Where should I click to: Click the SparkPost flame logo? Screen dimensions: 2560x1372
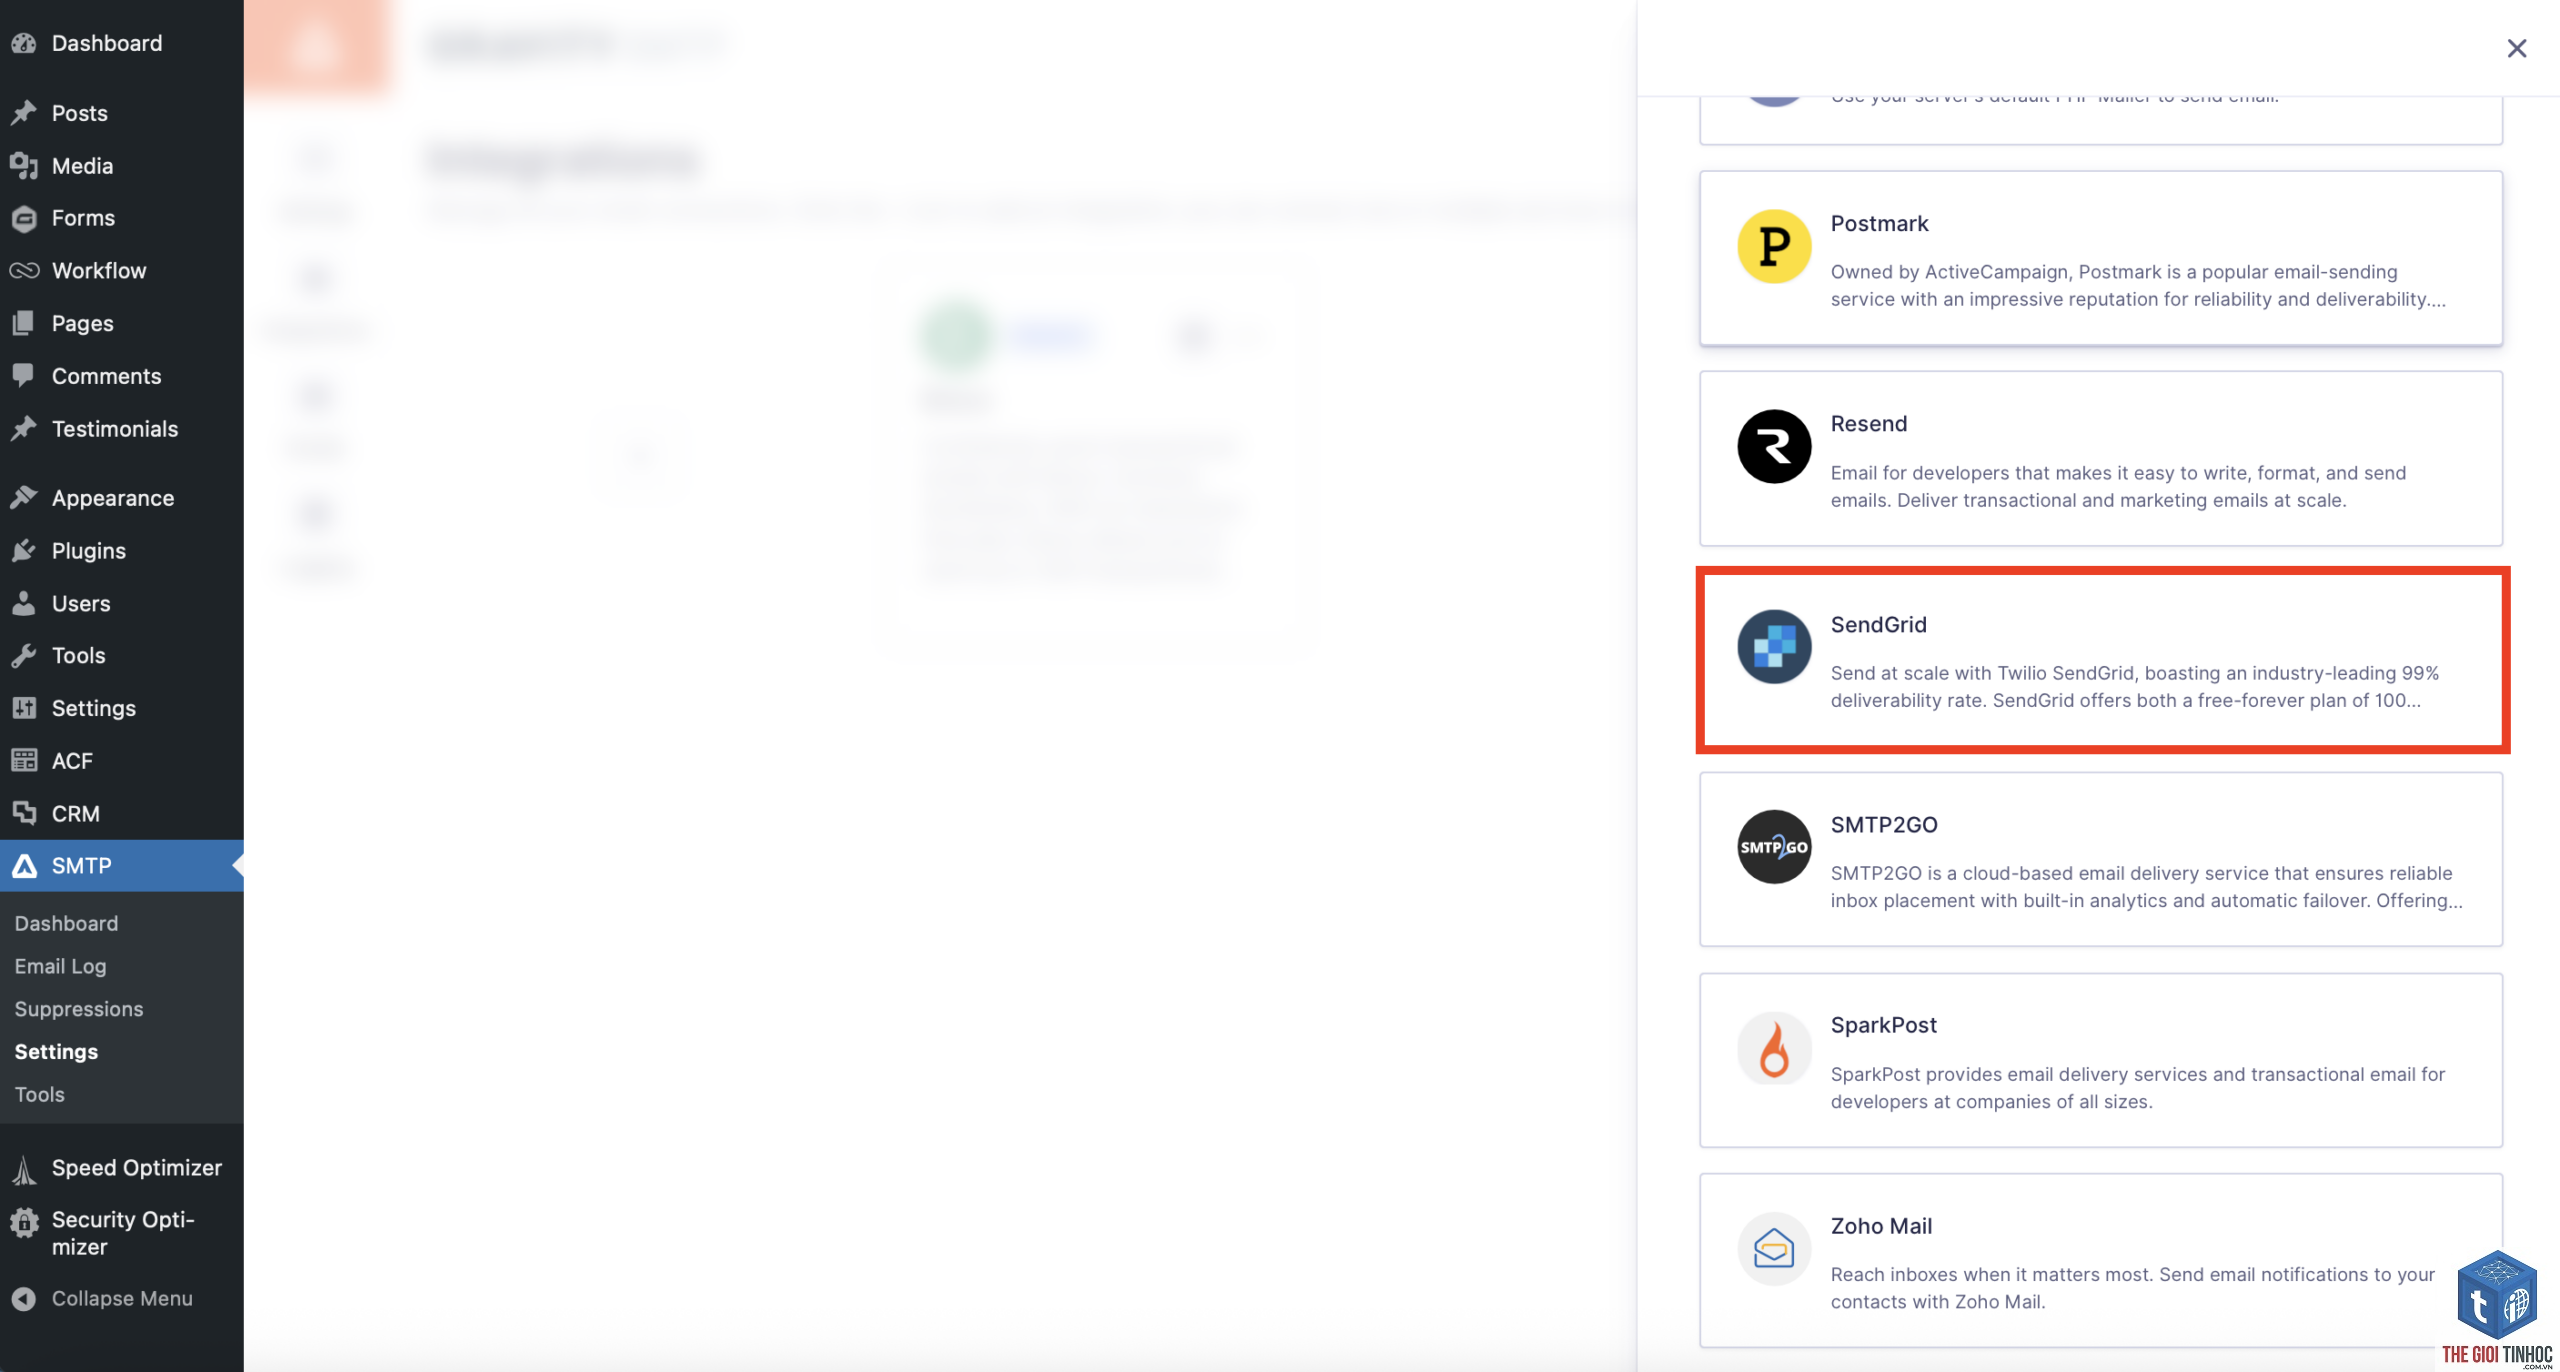[1774, 1048]
